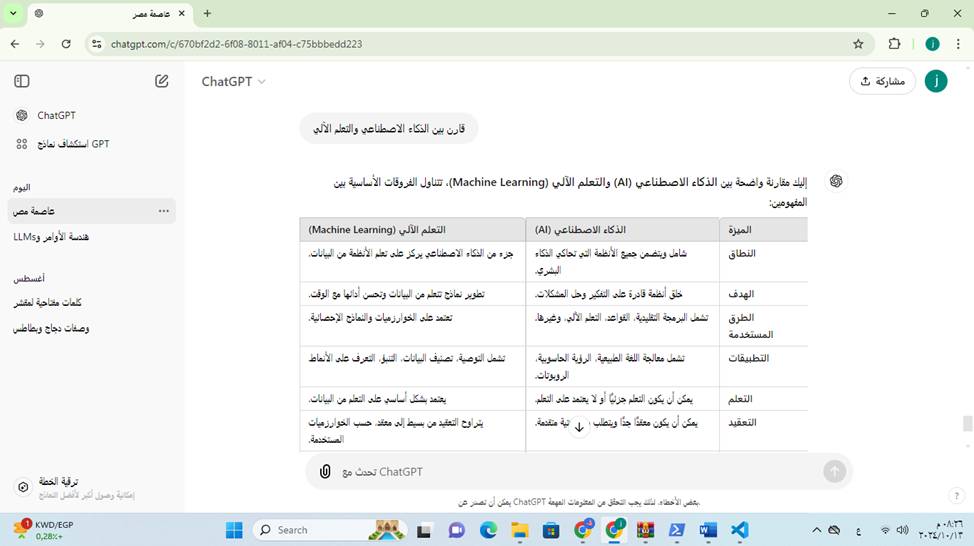Viewport: 974px width, 546px height.
Task: Click the attach file paperclip icon
Action: [325, 471]
